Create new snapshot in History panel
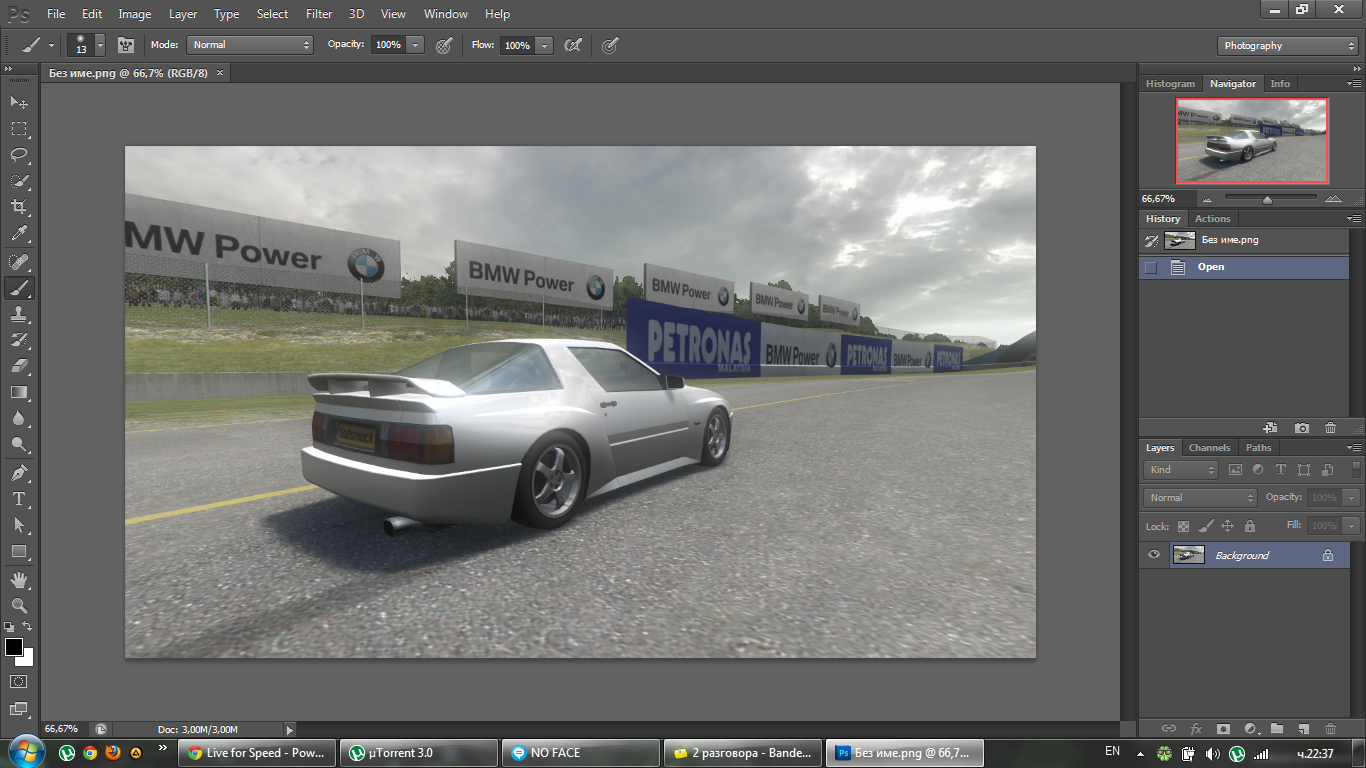The height and width of the screenshot is (768, 1366). tap(1302, 428)
